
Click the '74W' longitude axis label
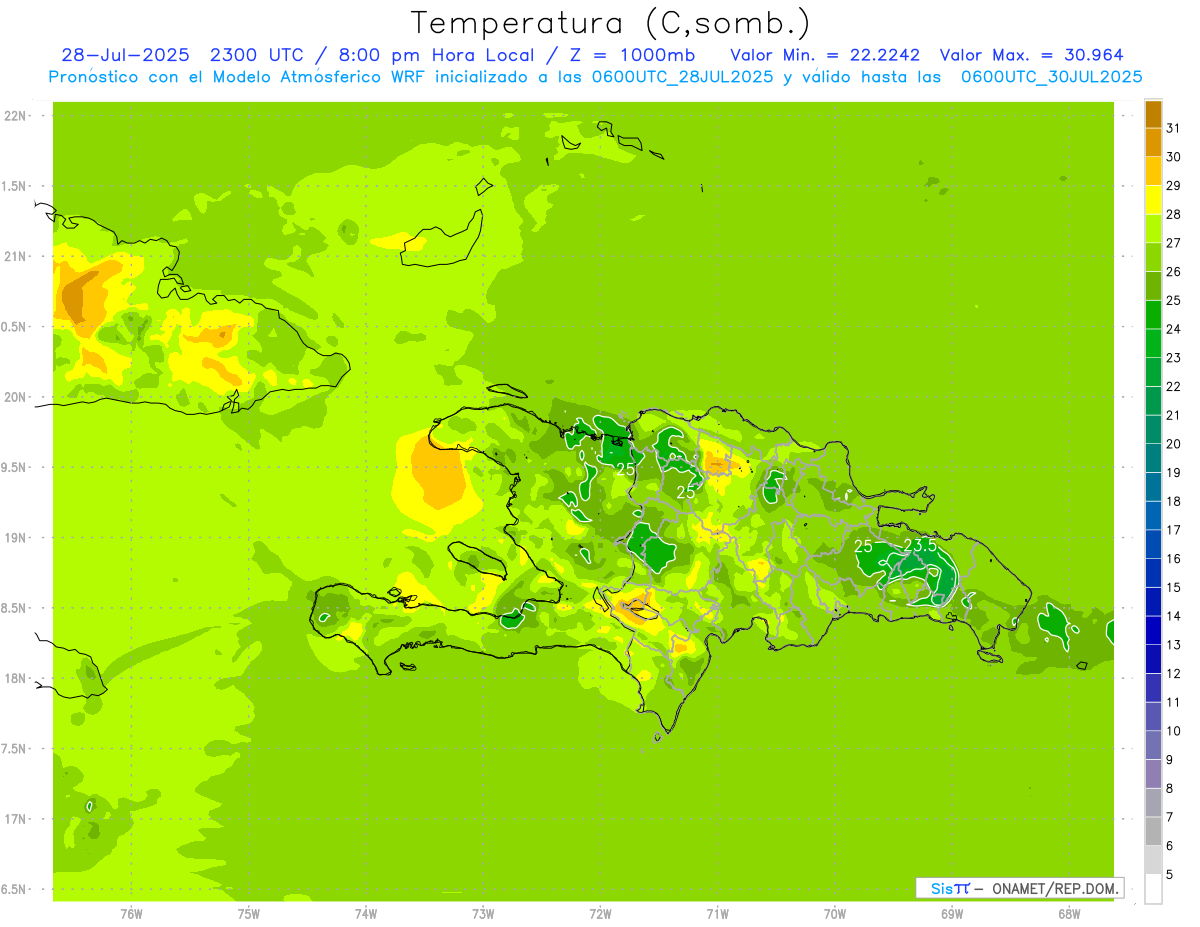tap(365, 913)
